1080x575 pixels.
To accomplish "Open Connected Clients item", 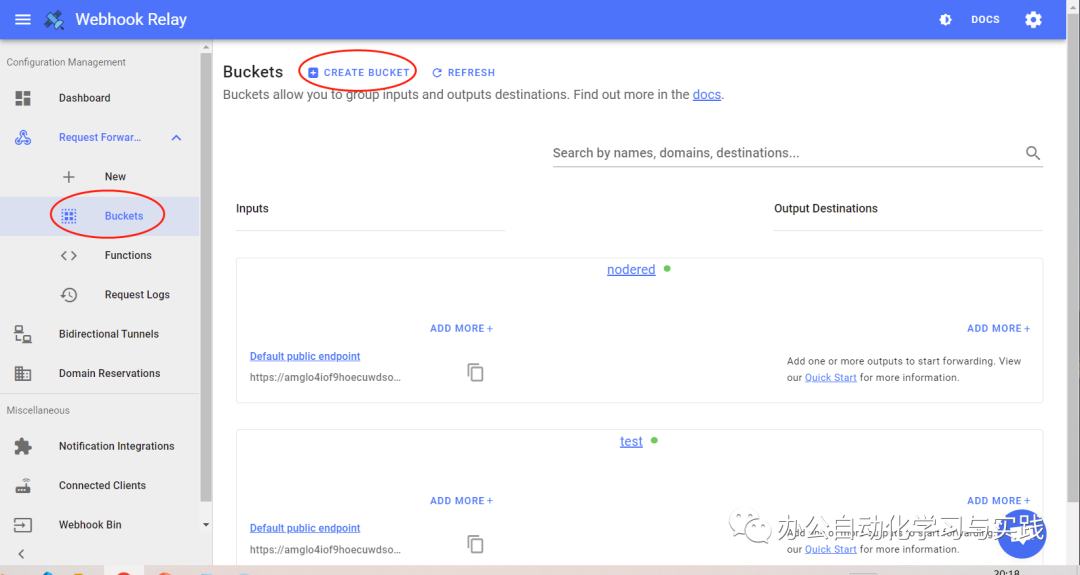I will click(x=102, y=485).
